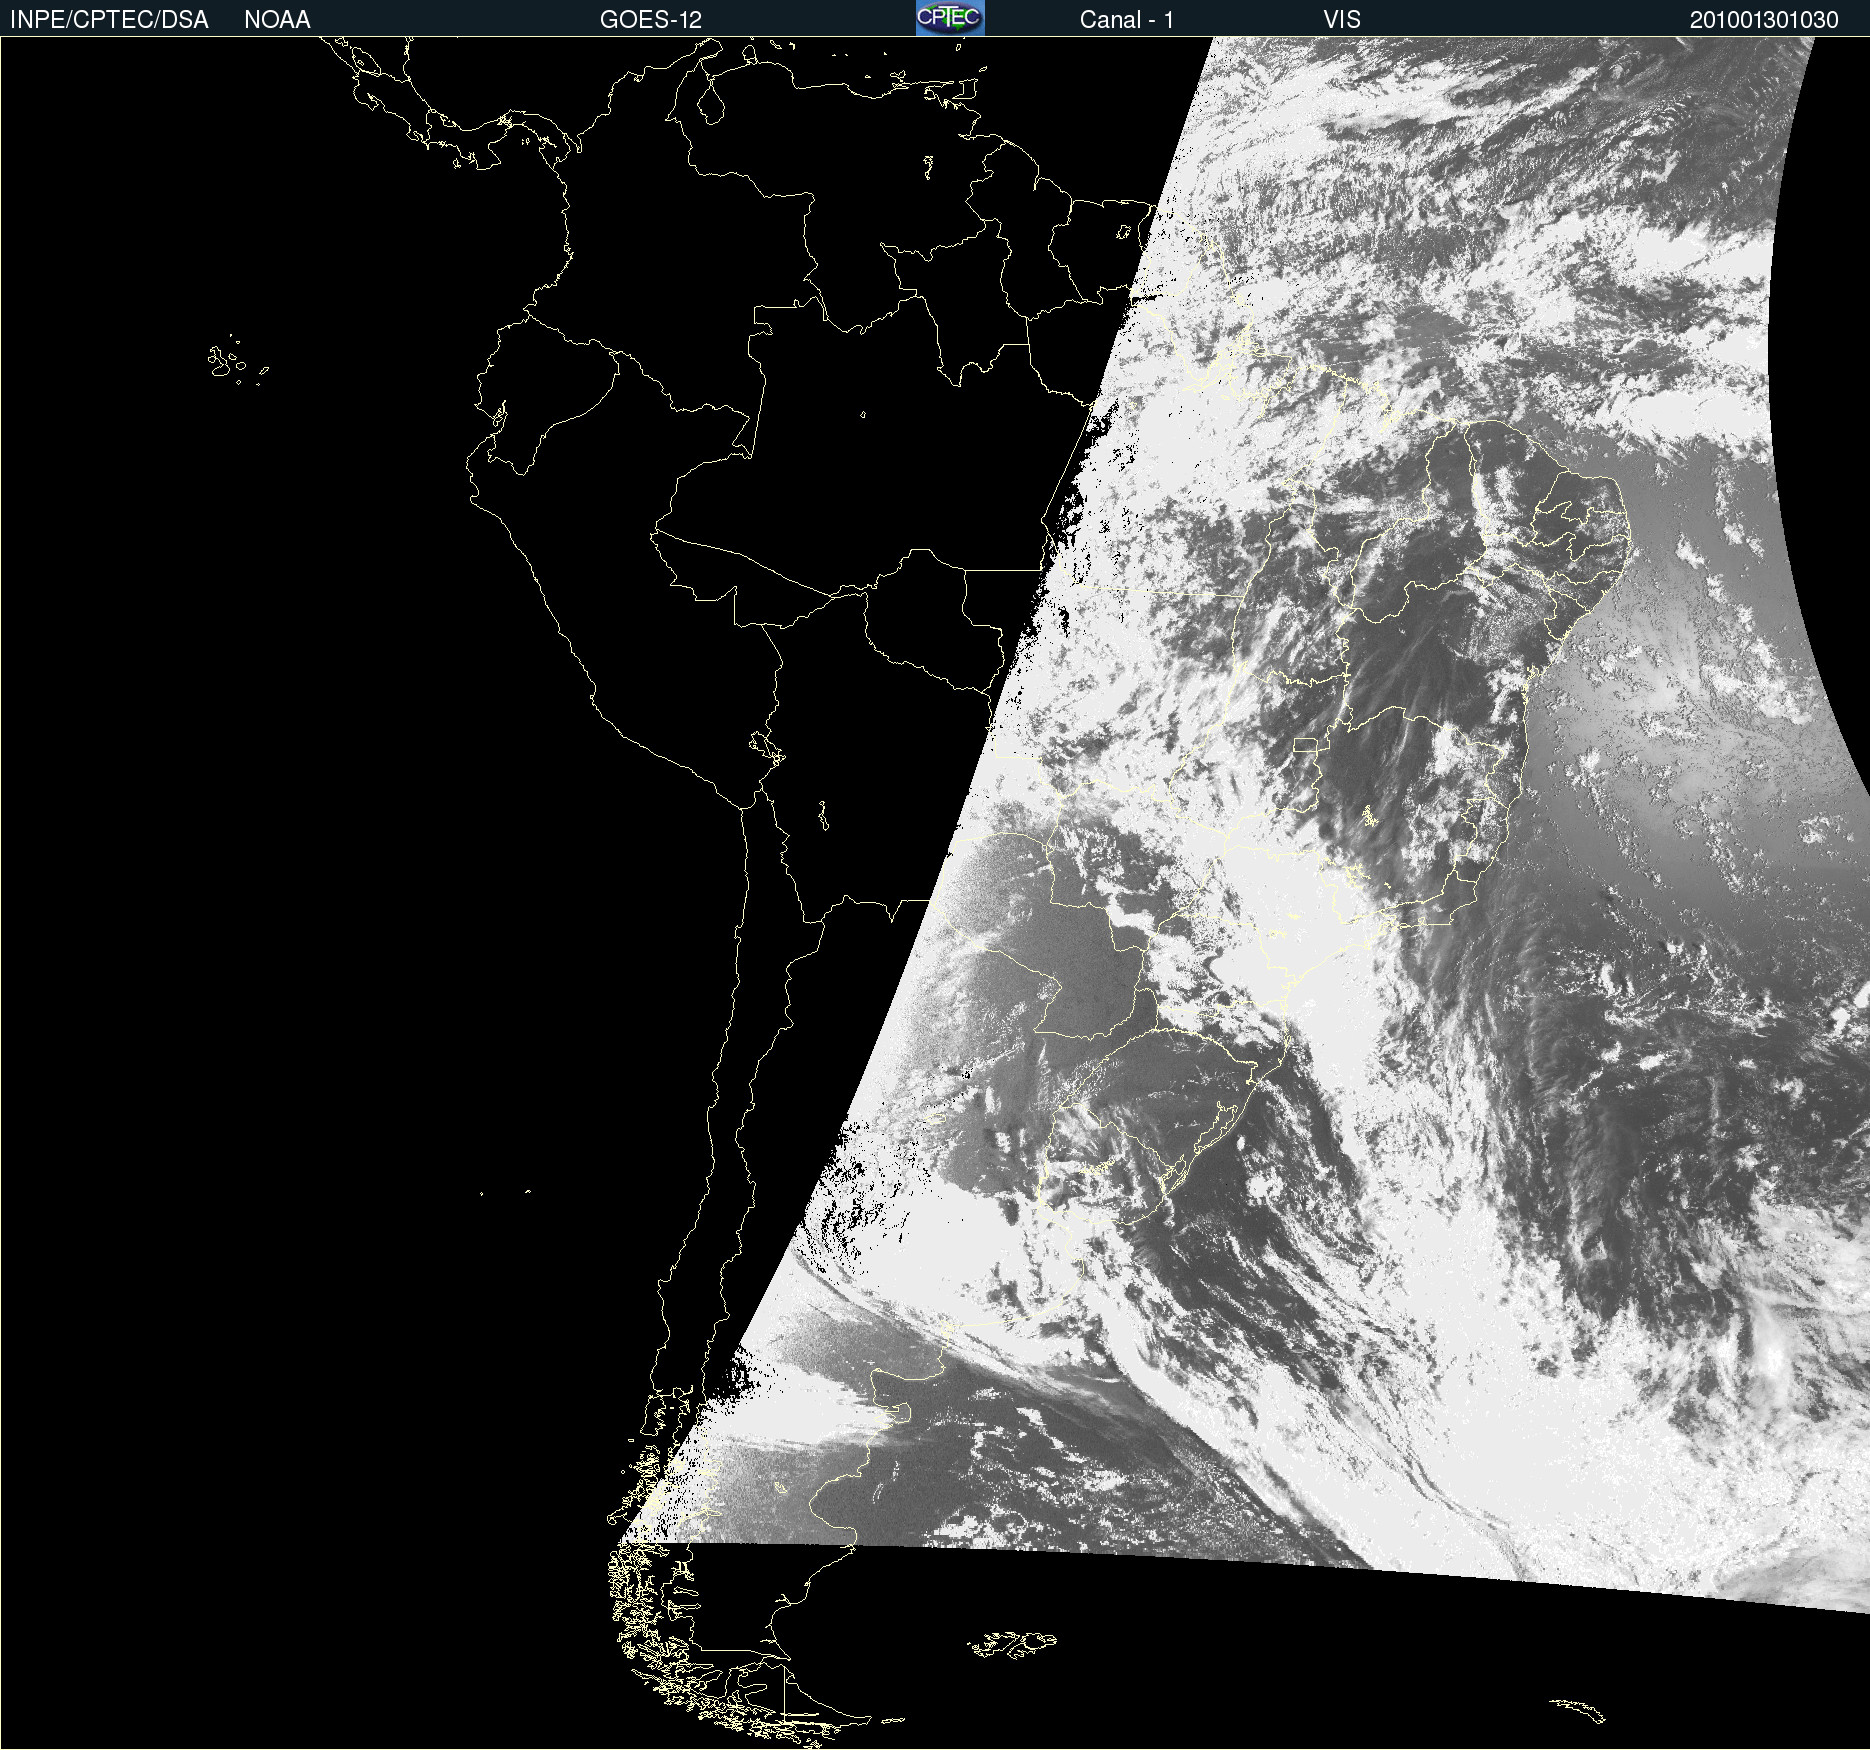Click the GOES-12 satellite label
This screenshot has height=1750, width=1870.
tap(651, 20)
